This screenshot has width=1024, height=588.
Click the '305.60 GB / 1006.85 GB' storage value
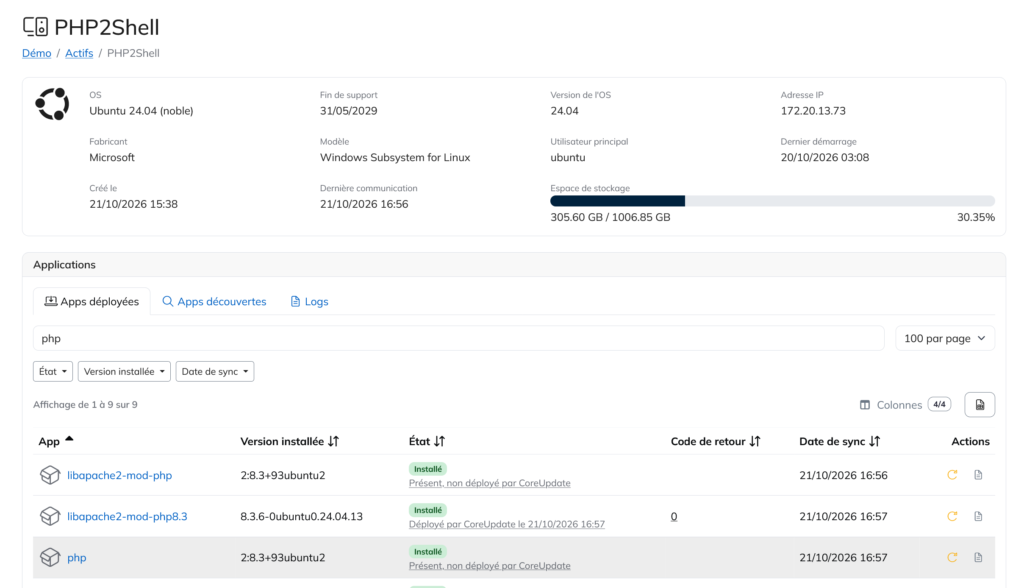[611, 218]
